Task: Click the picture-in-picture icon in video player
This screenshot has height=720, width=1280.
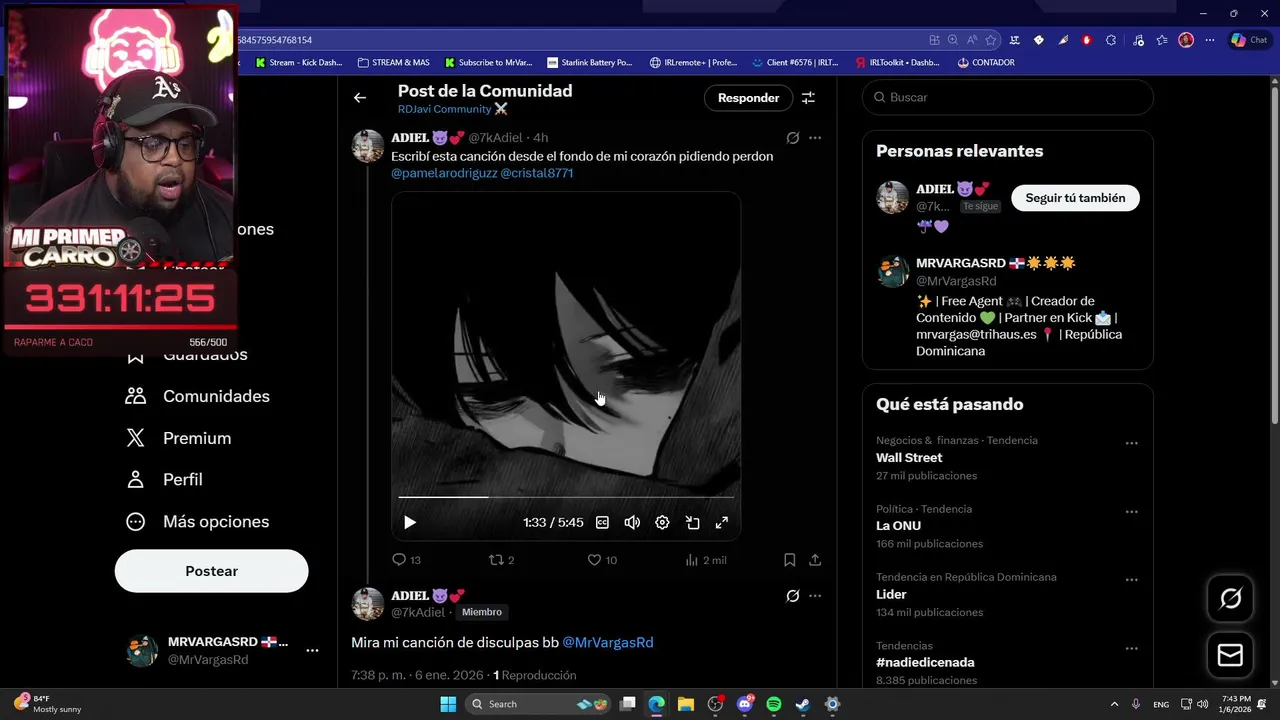Action: pyautogui.click(x=692, y=522)
